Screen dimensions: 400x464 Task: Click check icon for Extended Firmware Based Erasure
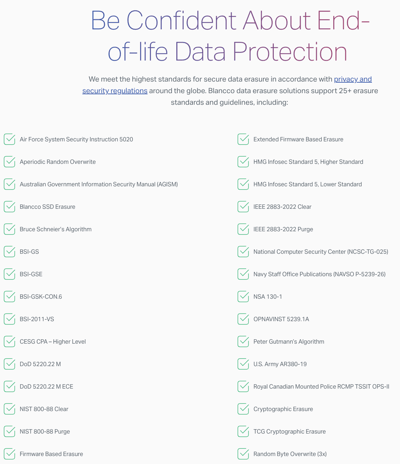click(243, 139)
